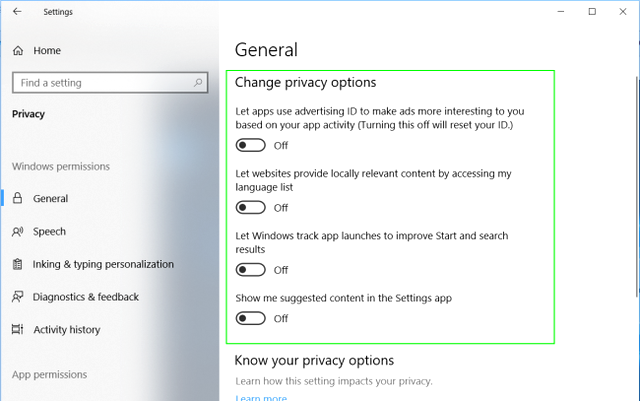Open the Learn more link
The height and width of the screenshot is (401, 640).
pos(261,397)
